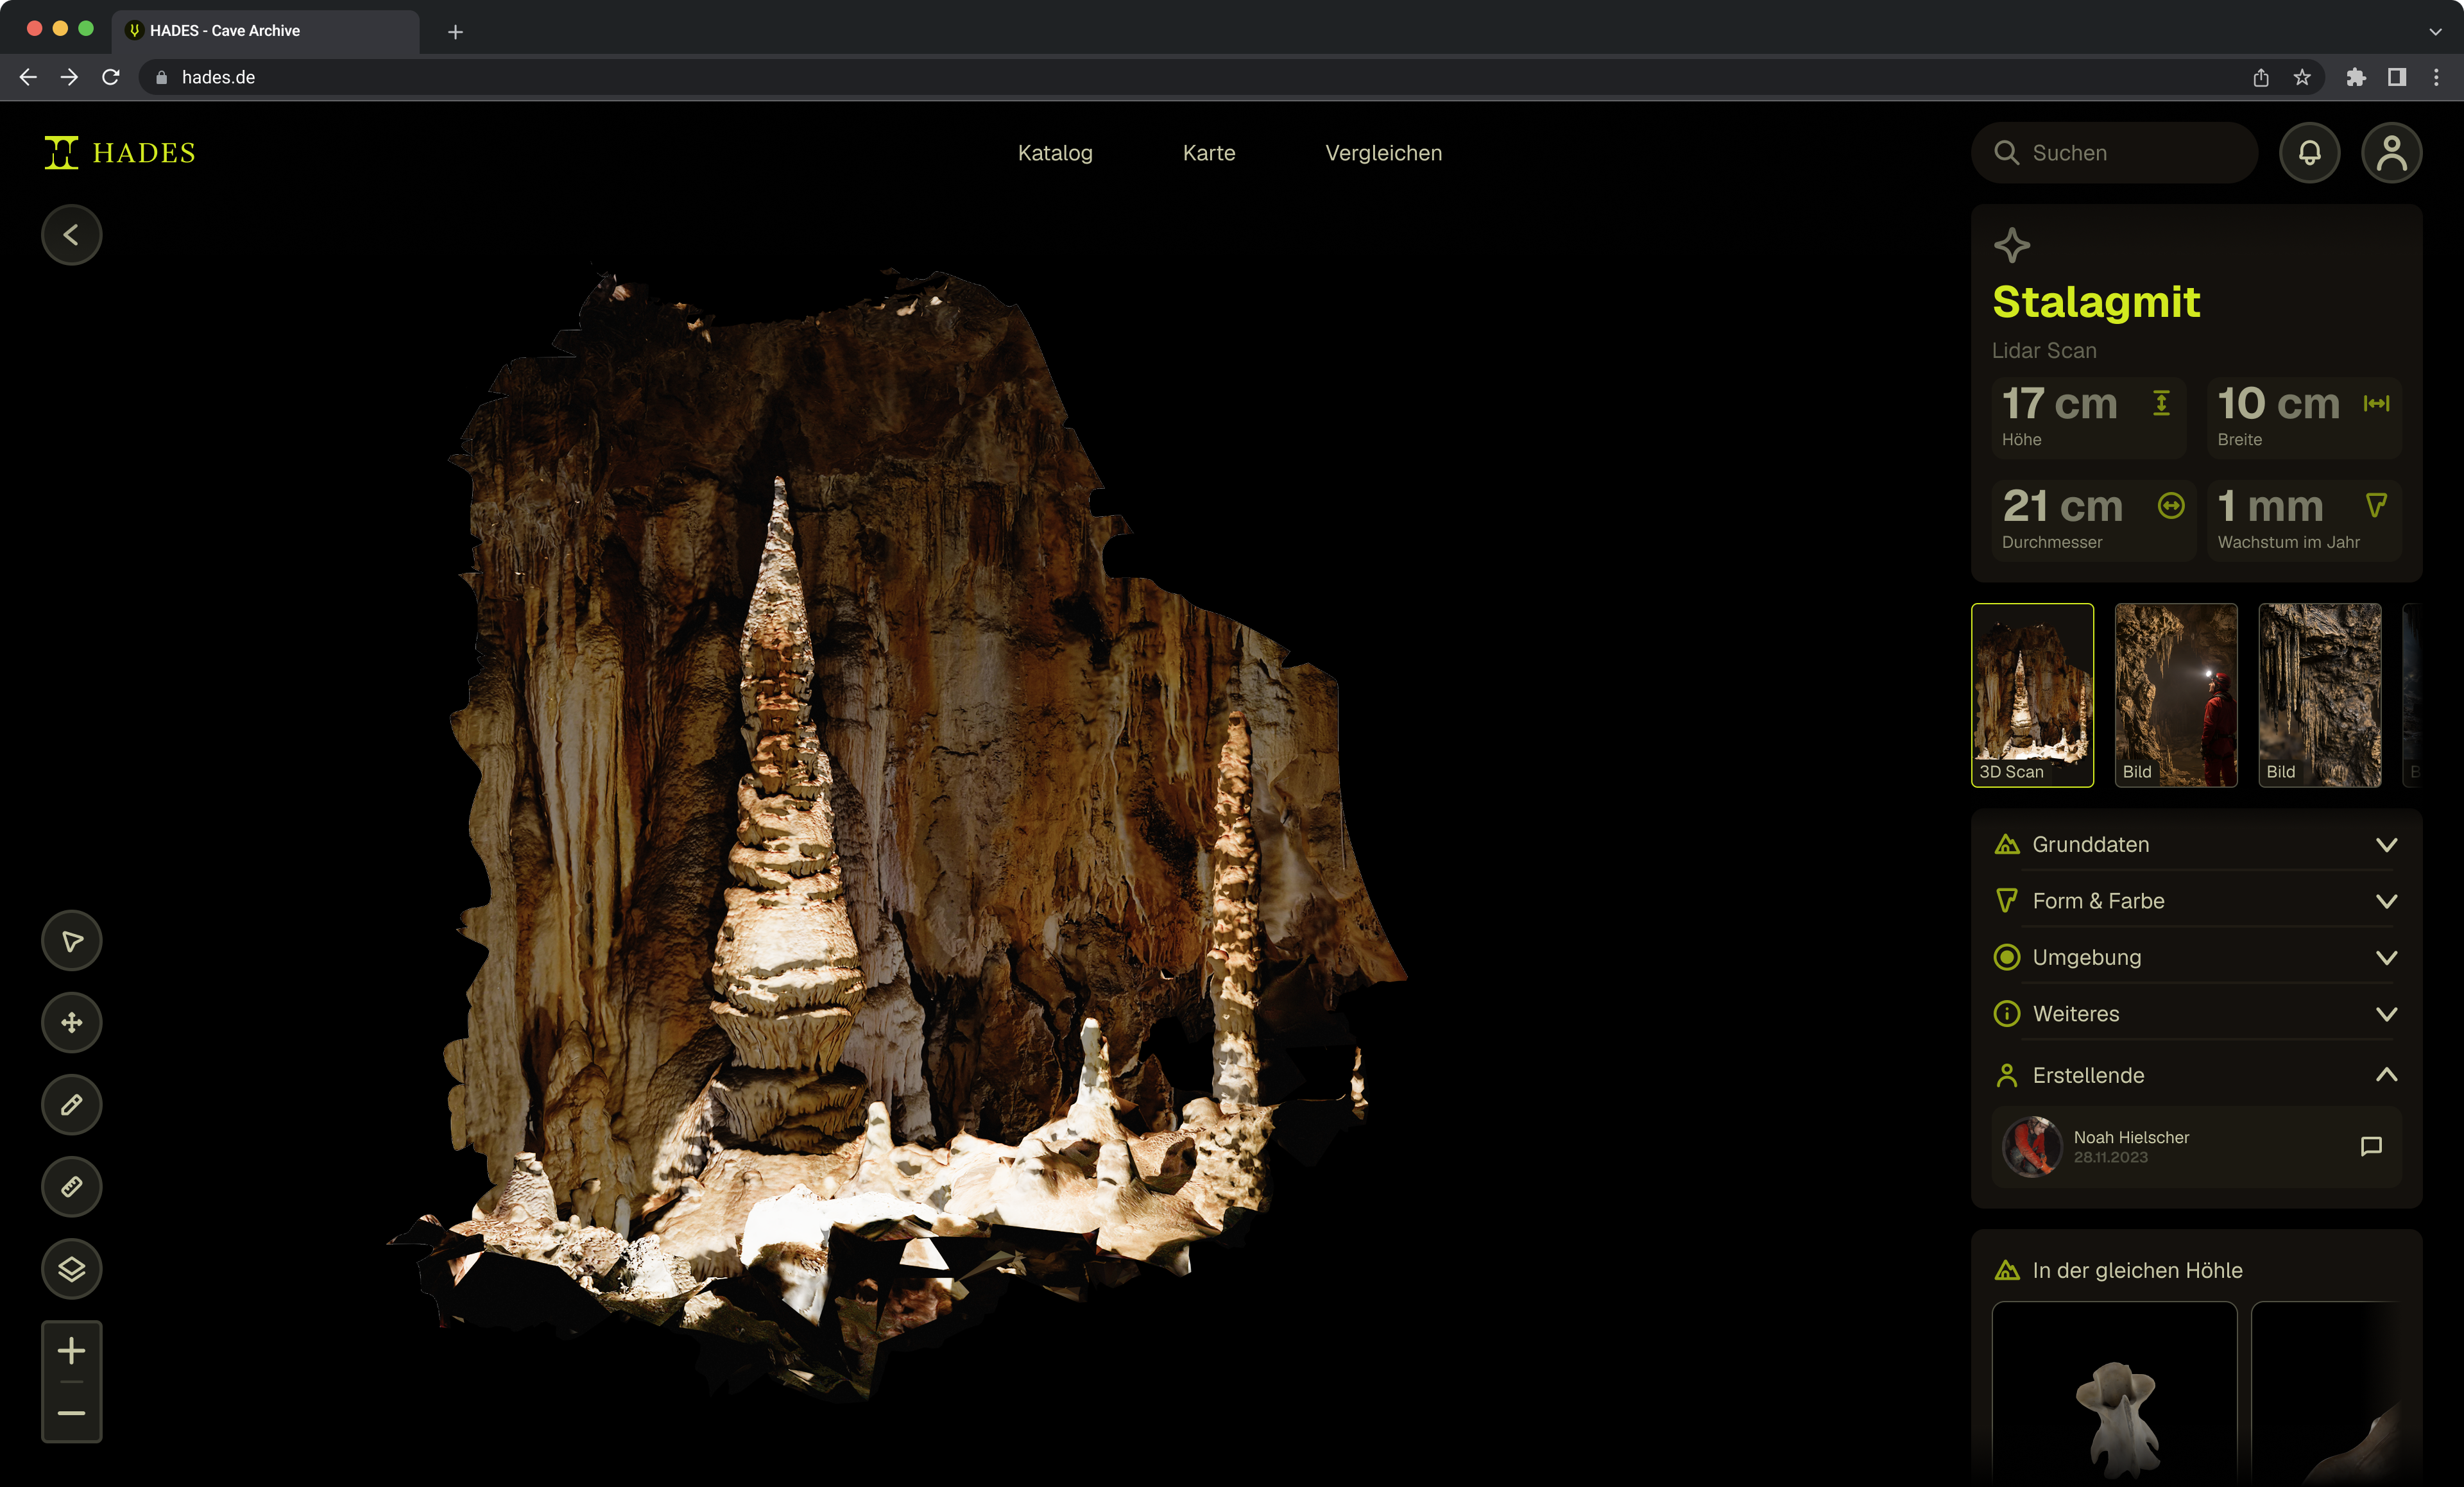Select the ruler measurement tool

click(71, 1187)
